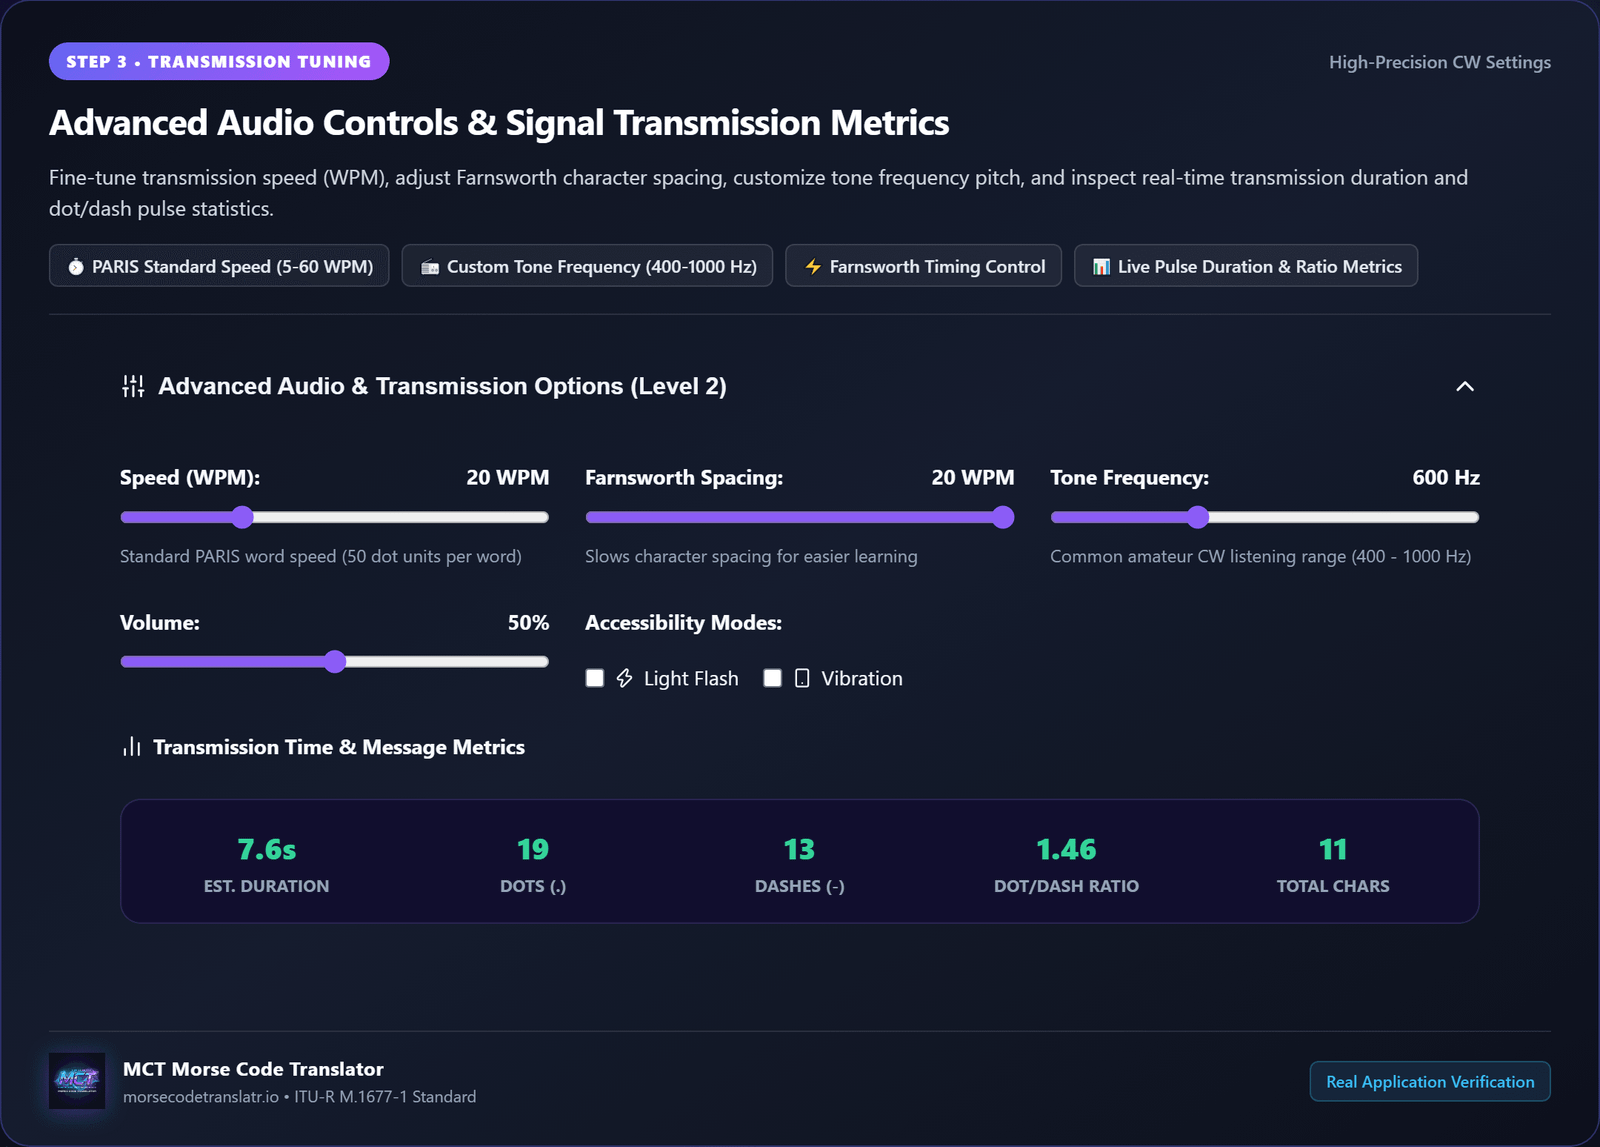Screen dimensions: 1600x1147
Task: Click the lightning icon in Farnsworth Timing Control chip
Action: point(813,267)
